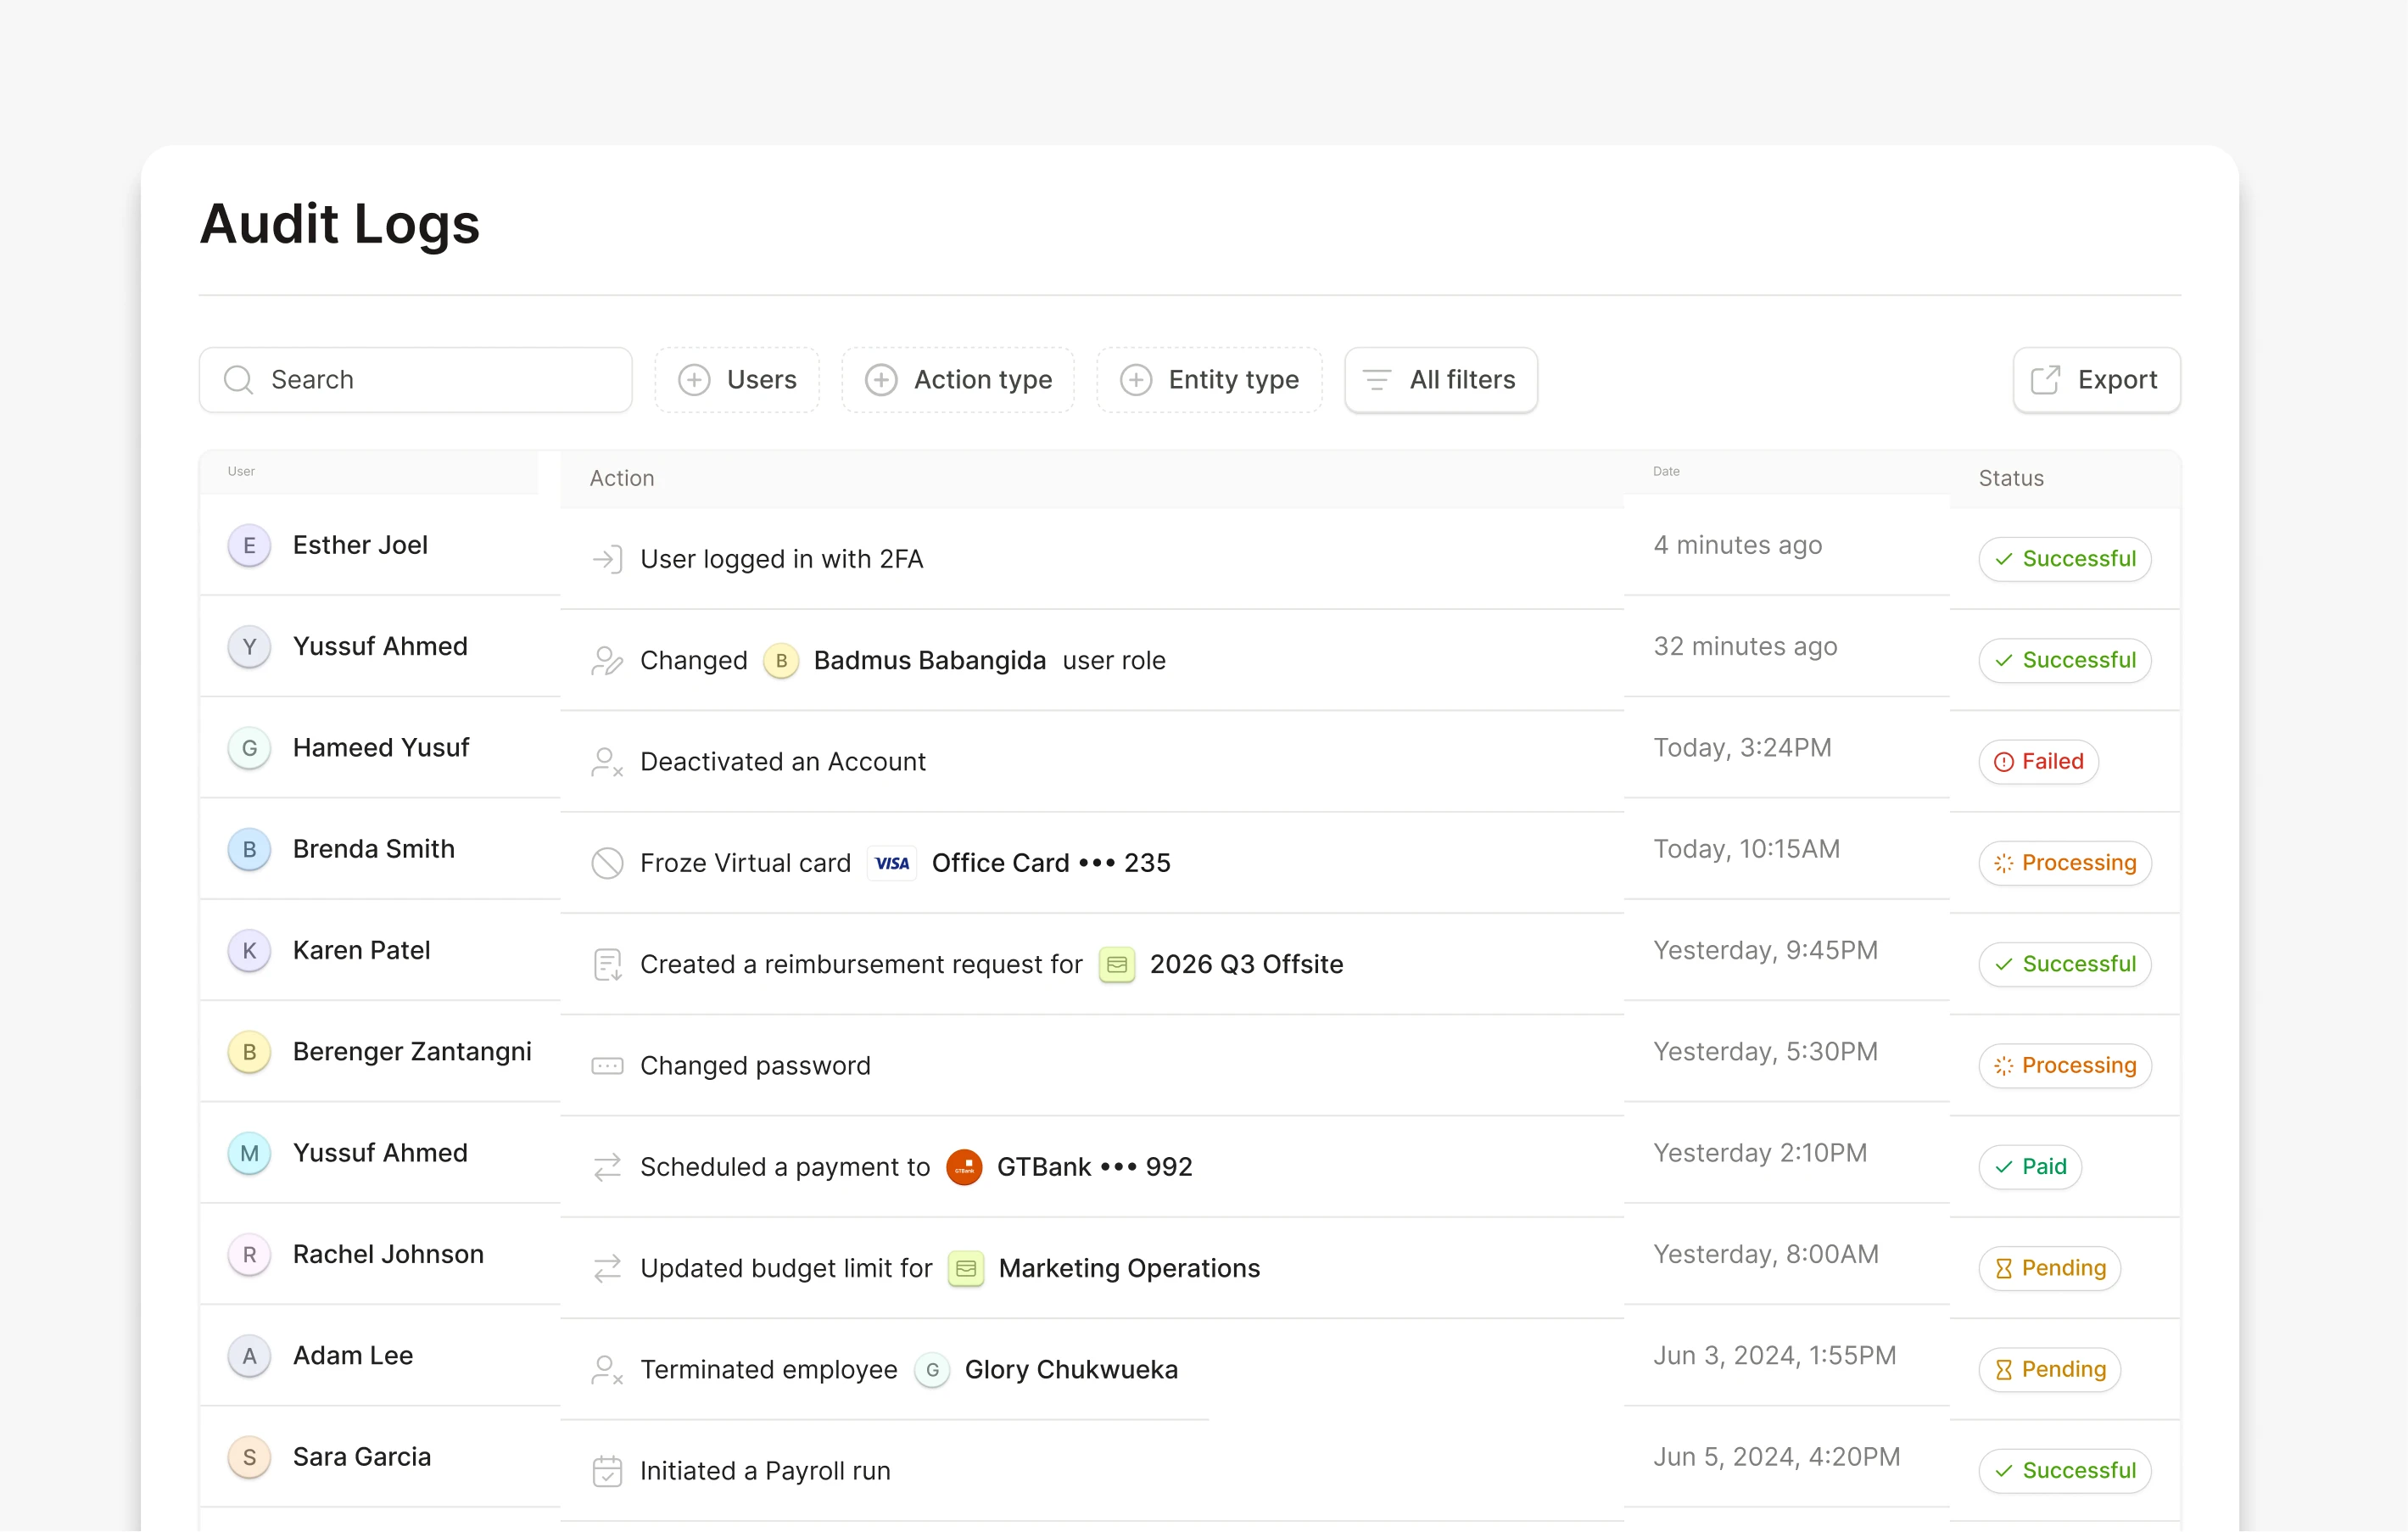Open Badmus Babangida user link

click(929, 661)
